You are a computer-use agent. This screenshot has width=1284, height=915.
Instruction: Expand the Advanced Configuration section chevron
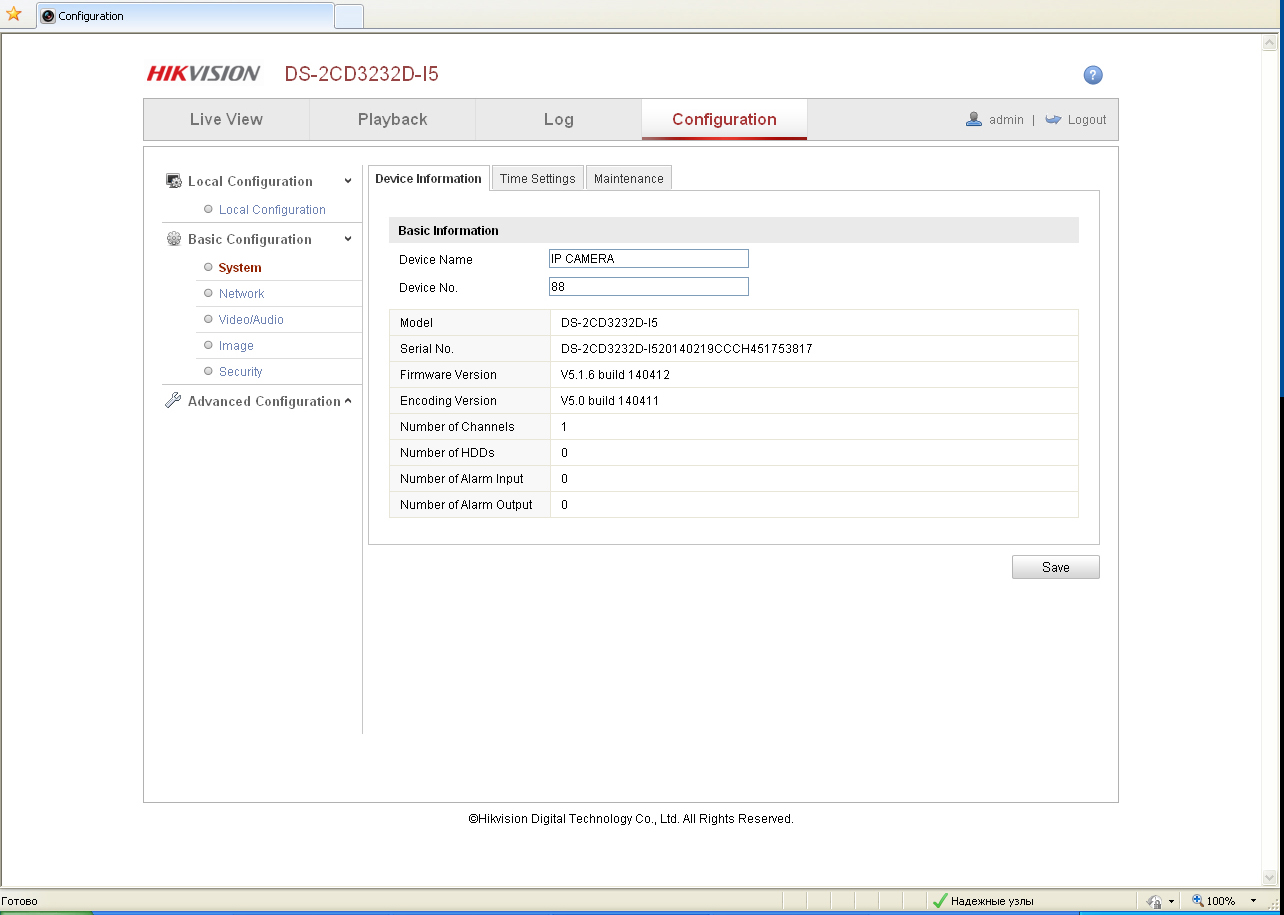(x=348, y=401)
